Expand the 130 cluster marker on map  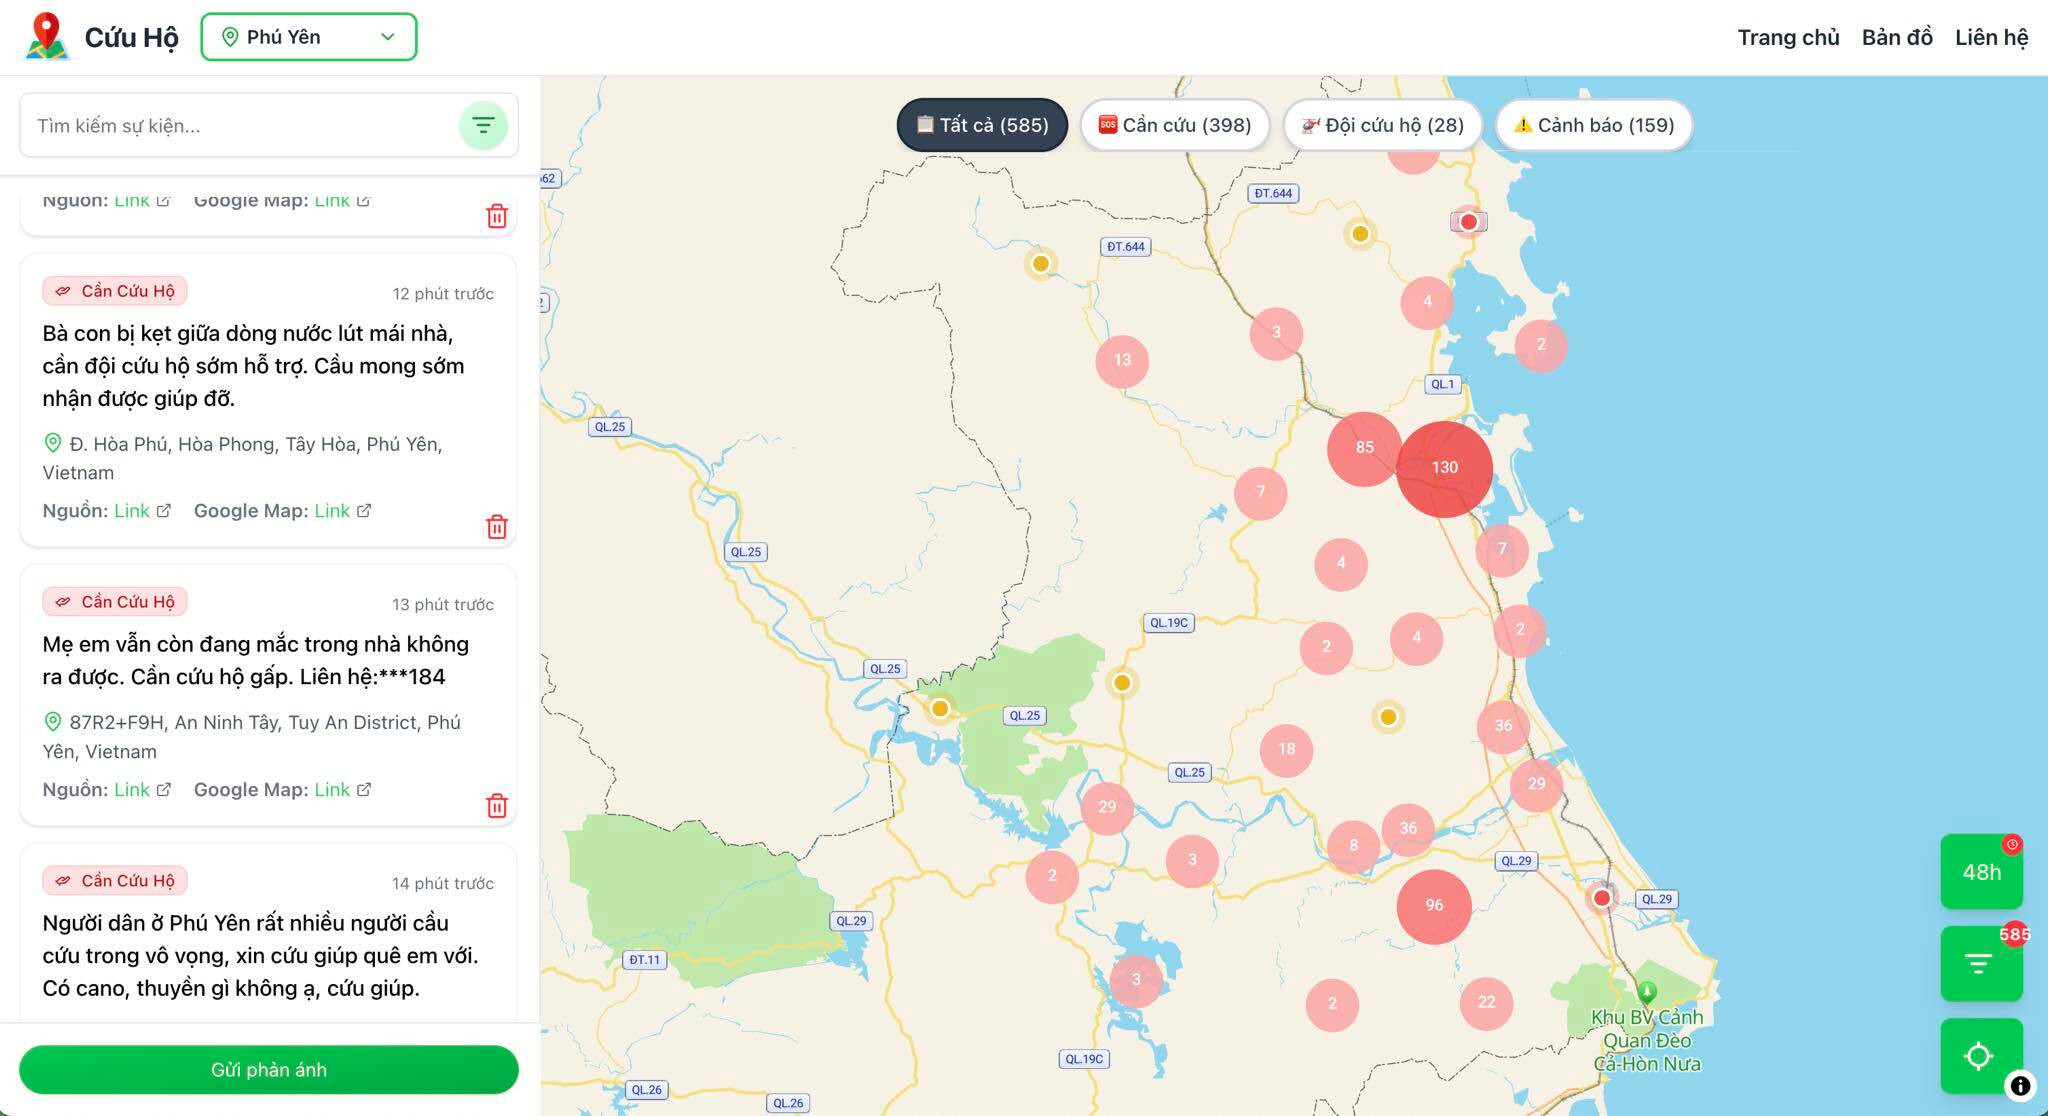coord(1444,468)
